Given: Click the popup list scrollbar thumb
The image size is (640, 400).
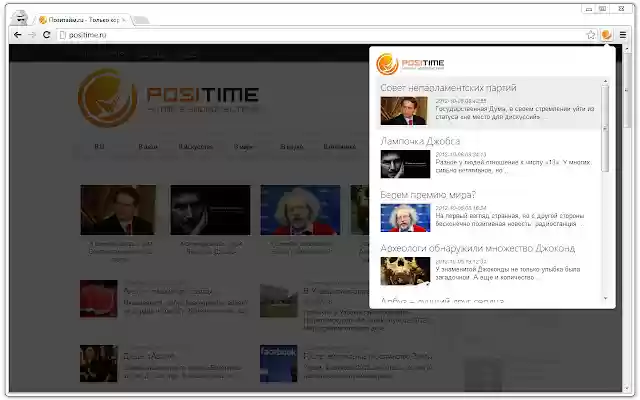Looking at the screenshot, I should point(605,128).
